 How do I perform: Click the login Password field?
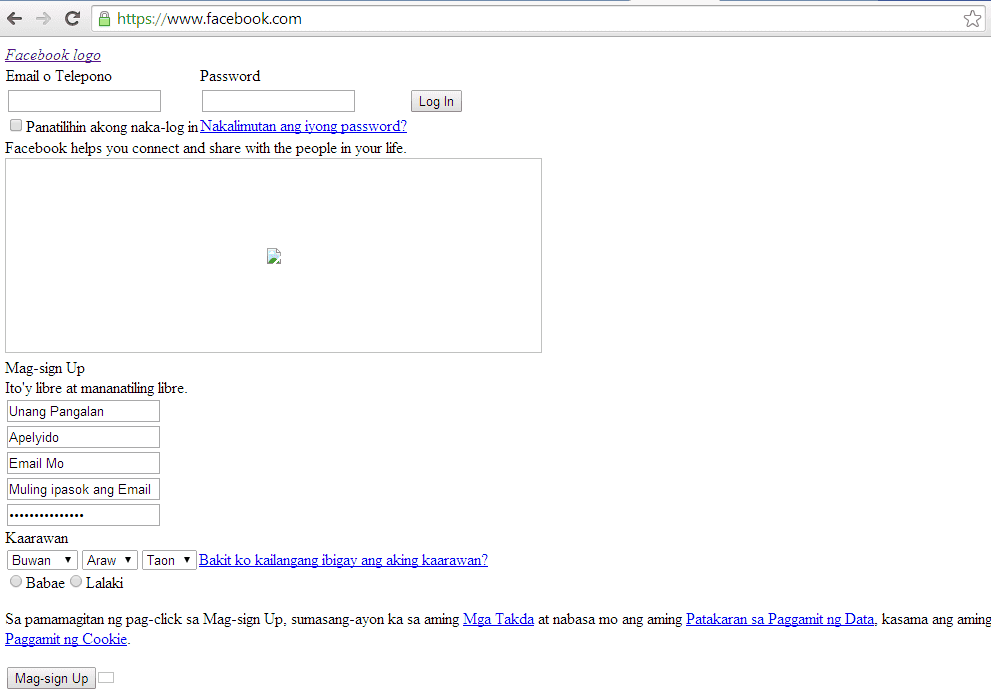click(x=278, y=101)
